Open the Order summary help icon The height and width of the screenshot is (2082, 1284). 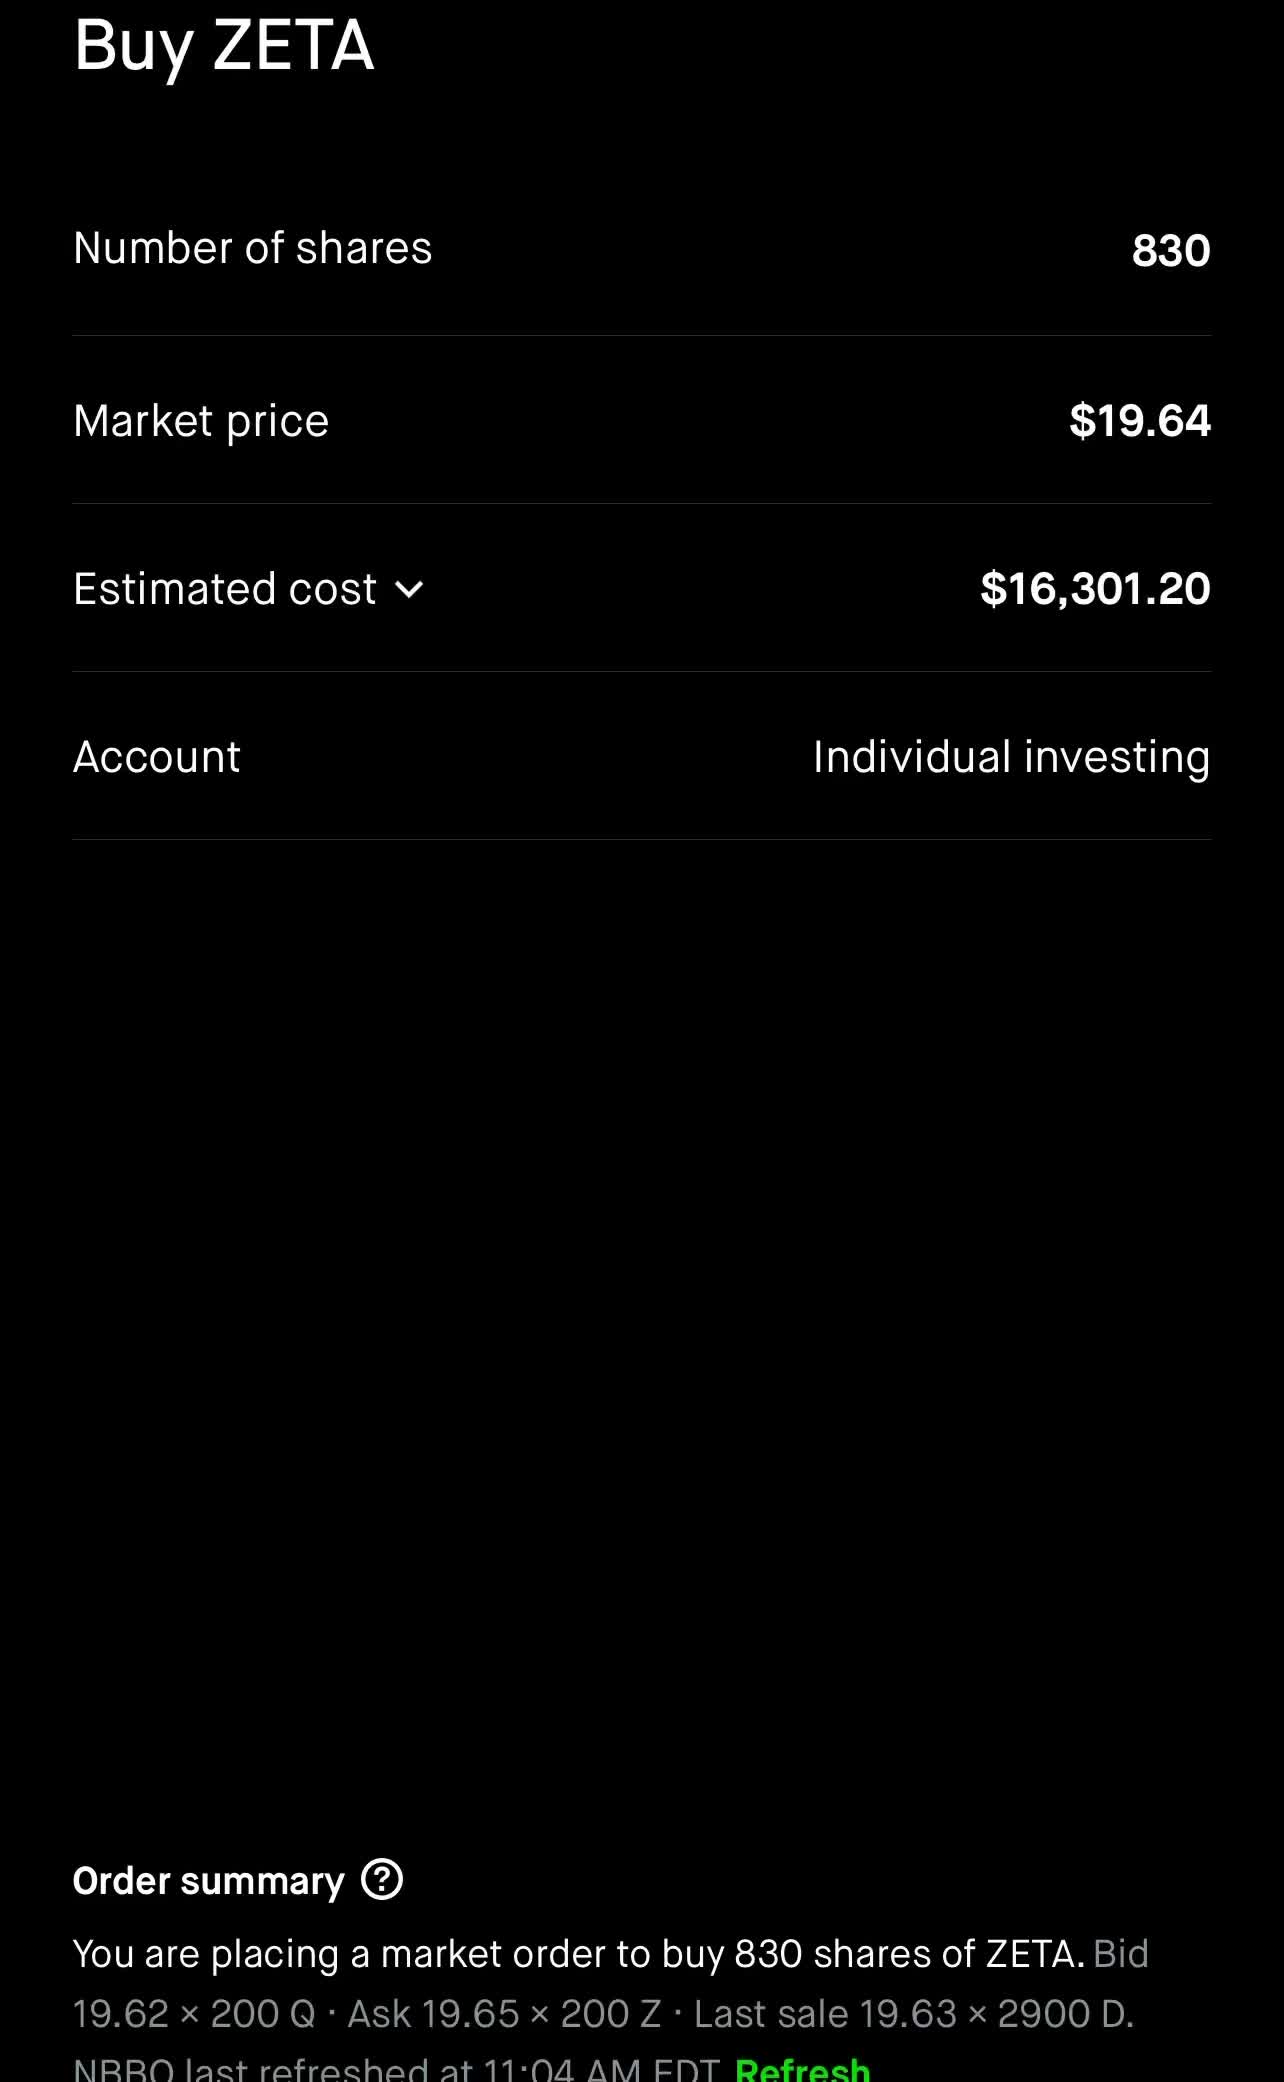pos(381,1879)
